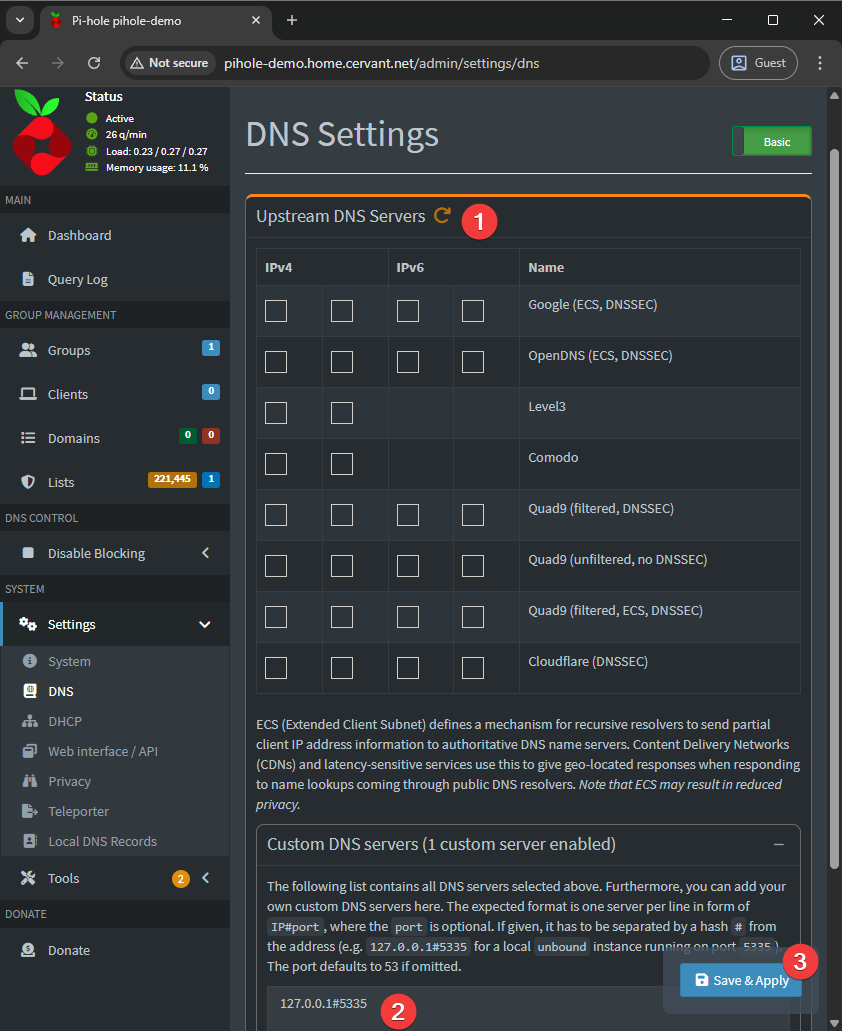Open DHCP settings page
This screenshot has width=842, height=1031.
click(65, 722)
